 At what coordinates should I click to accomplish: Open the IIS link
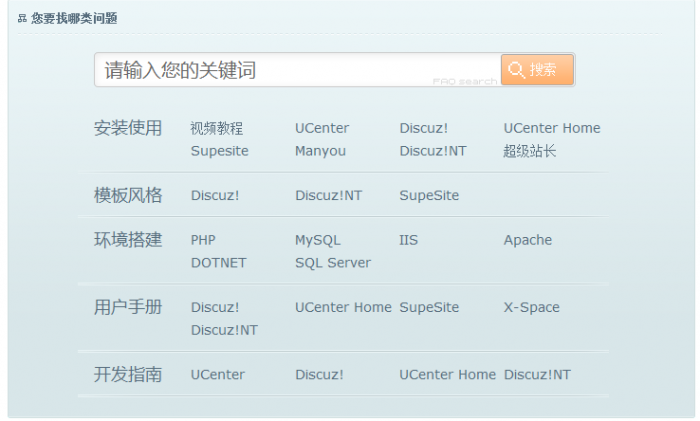(408, 240)
